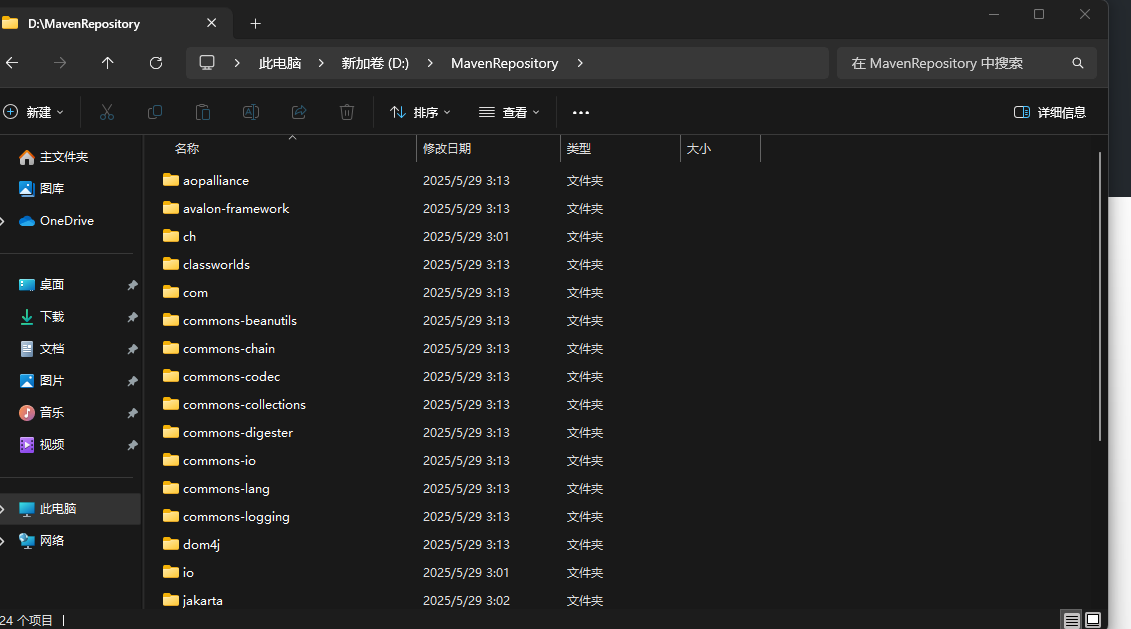Unpin 音乐 using its pin icon
The height and width of the screenshot is (629, 1131).
point(133,413)
